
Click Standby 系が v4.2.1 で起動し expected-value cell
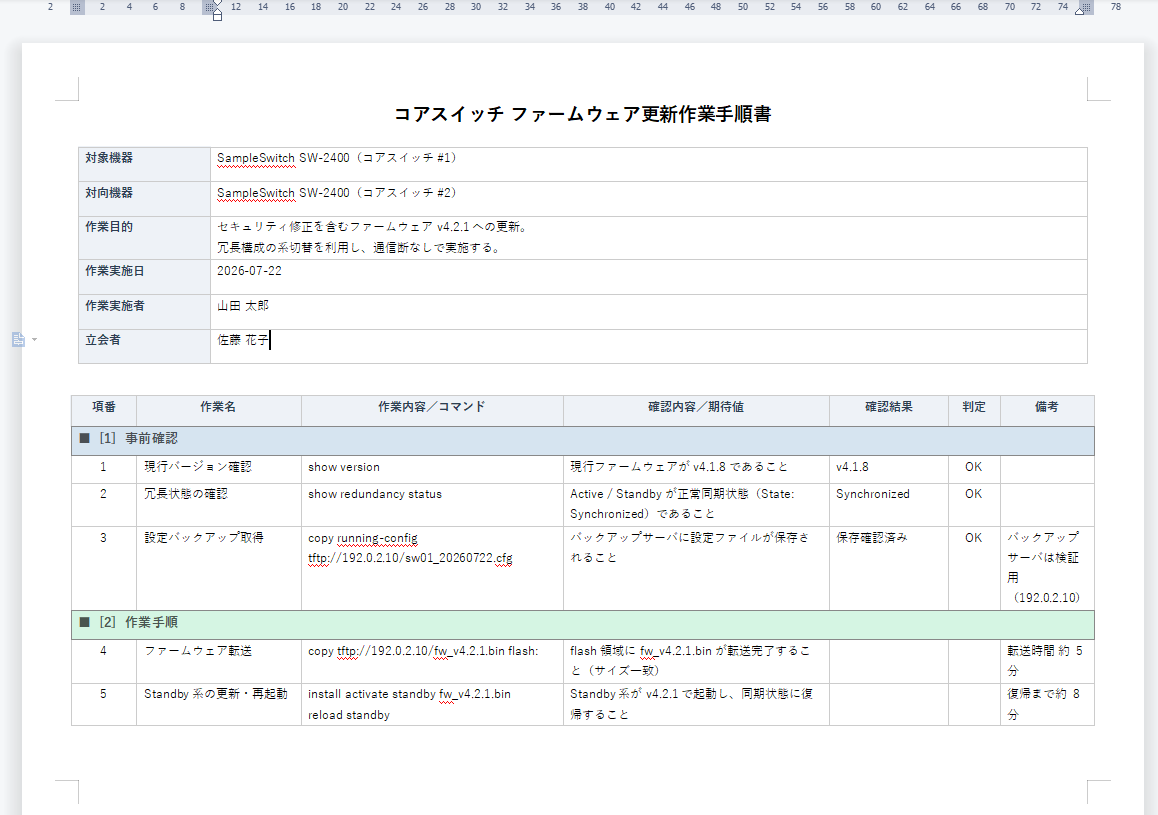[x=696, y=704]
